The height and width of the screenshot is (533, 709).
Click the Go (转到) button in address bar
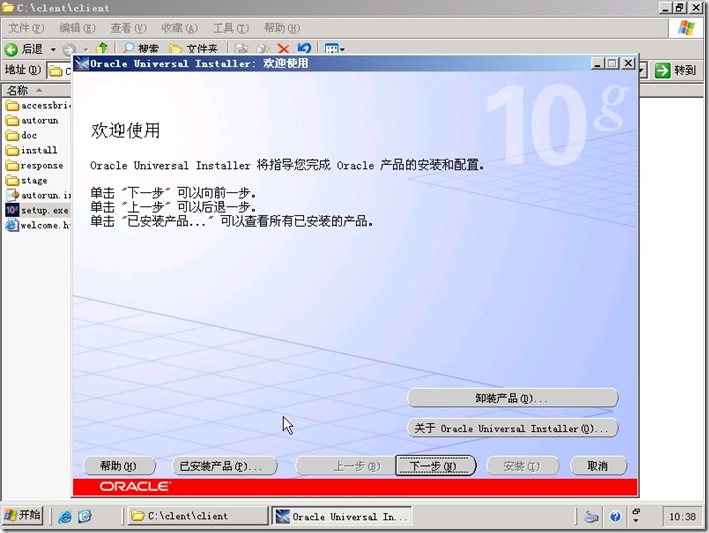coord(676,71)
